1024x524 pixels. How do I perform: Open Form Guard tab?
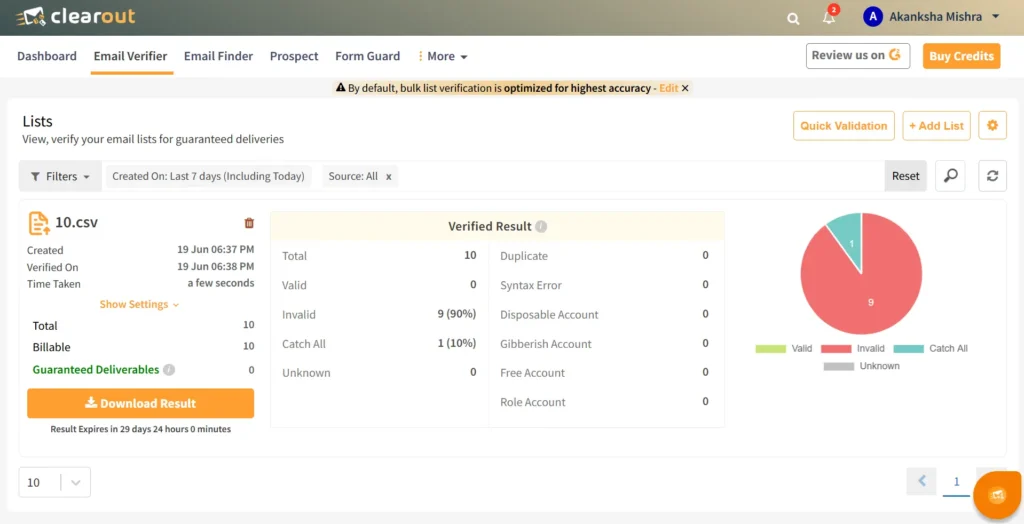point(368,56)
